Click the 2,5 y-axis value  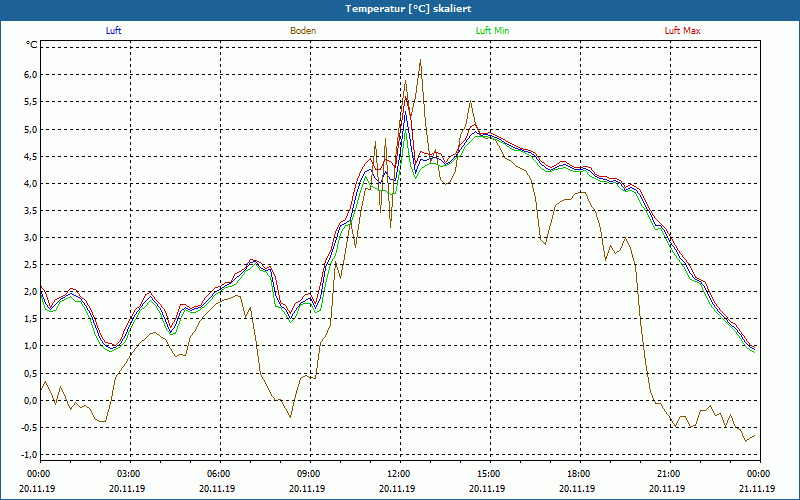(31, 264)
